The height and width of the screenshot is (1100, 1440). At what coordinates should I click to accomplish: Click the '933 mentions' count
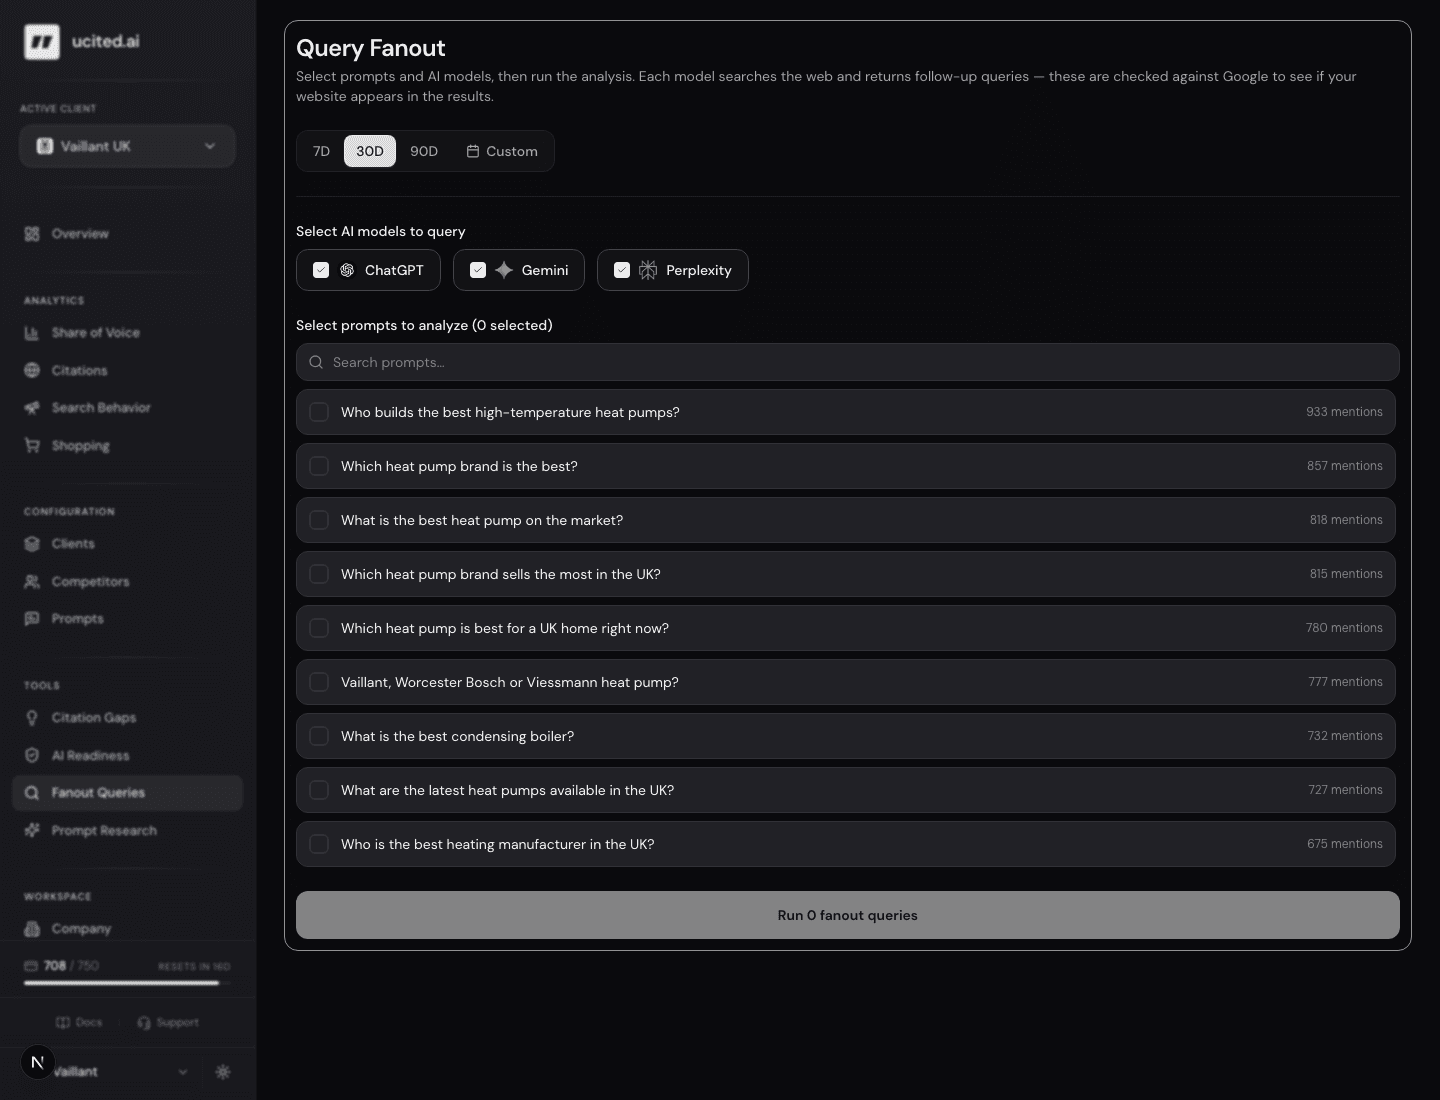pos(1344,412)
